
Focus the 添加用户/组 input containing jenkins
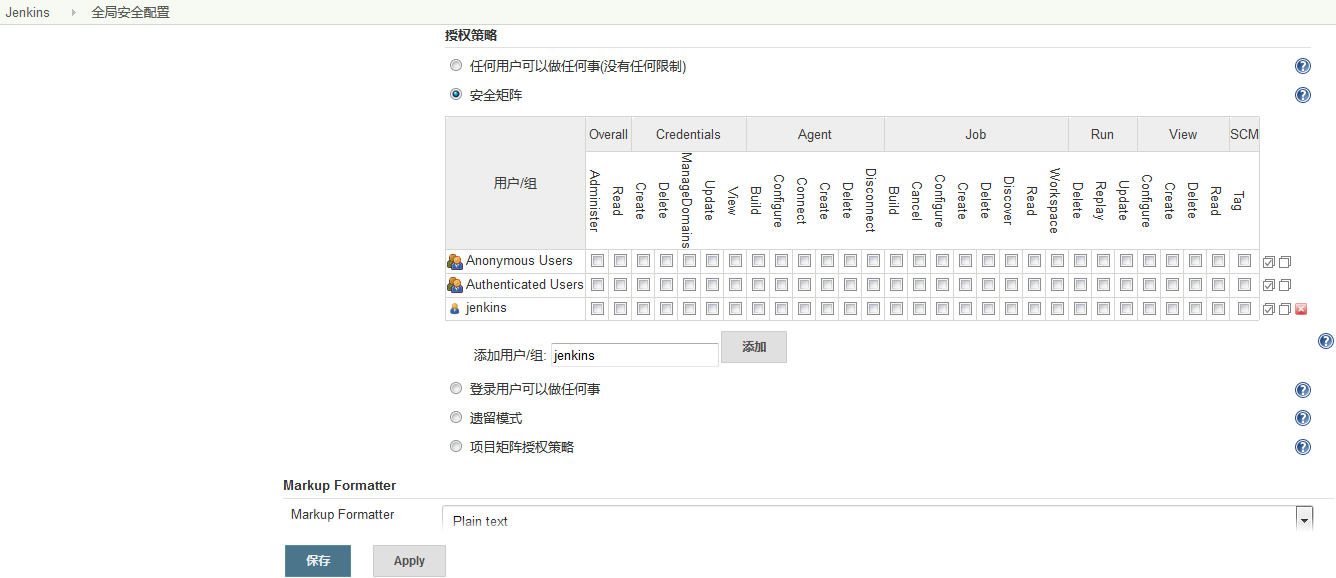pyautogui.click(x=634, y=355)
